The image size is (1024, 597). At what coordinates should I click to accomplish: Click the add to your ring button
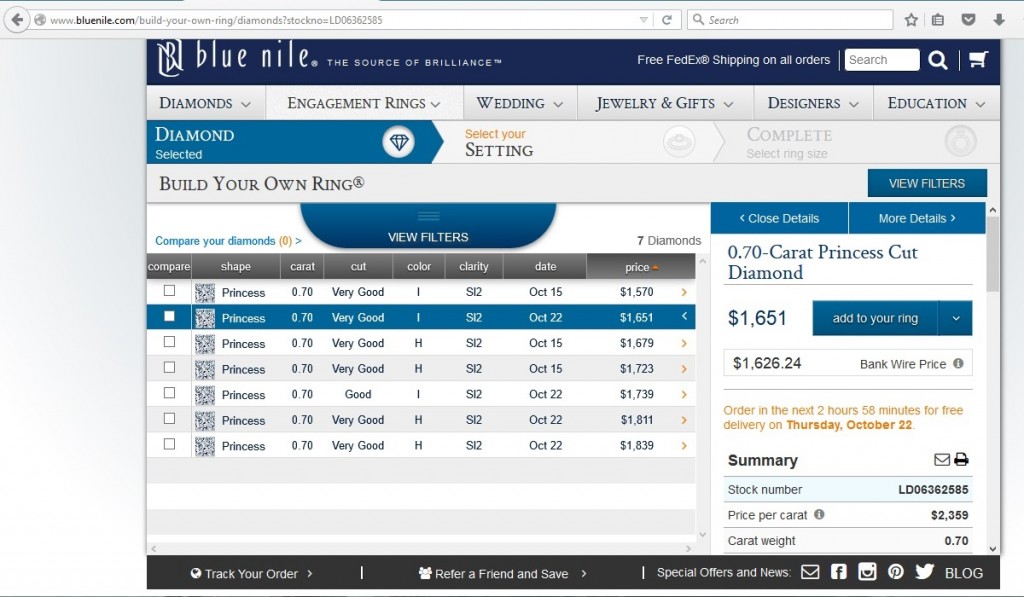pos(875,318)
